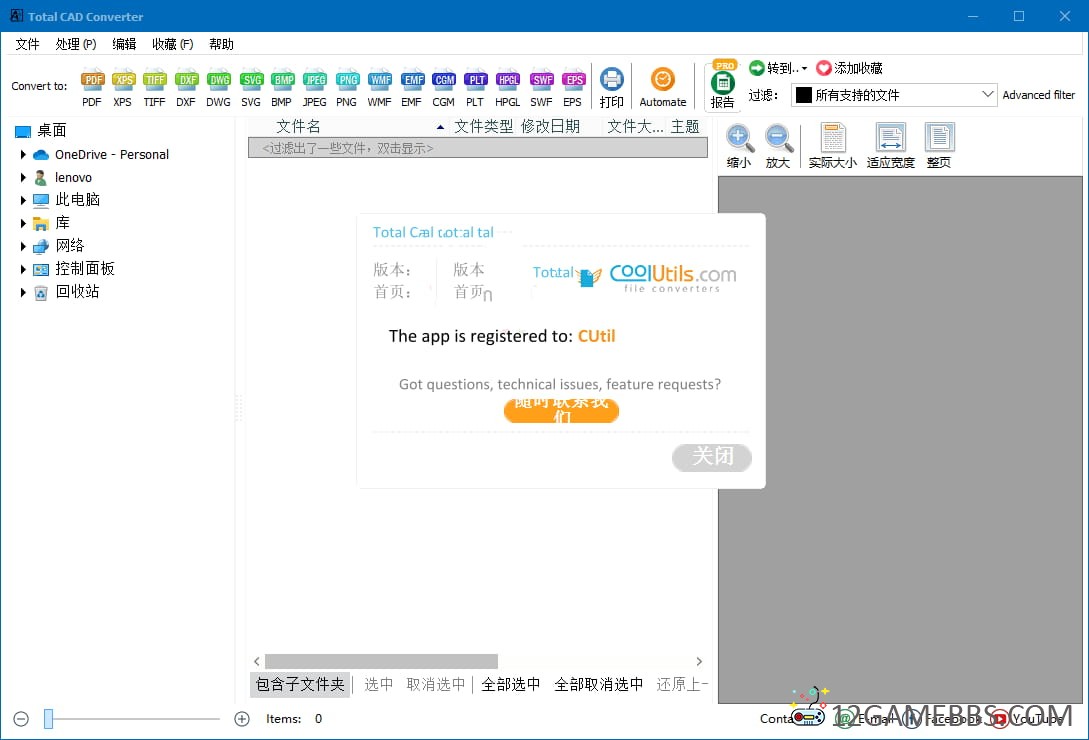The width and height of the screenshot is (1089, 740).
Task: Click the HPGL convert icon
Action: (x=507, y=81)
